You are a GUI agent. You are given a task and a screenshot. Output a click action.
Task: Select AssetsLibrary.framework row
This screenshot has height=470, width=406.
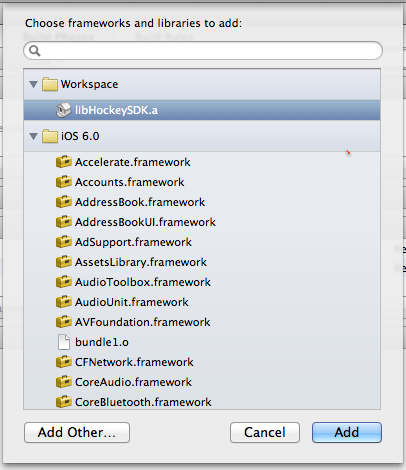click(202, 262)
